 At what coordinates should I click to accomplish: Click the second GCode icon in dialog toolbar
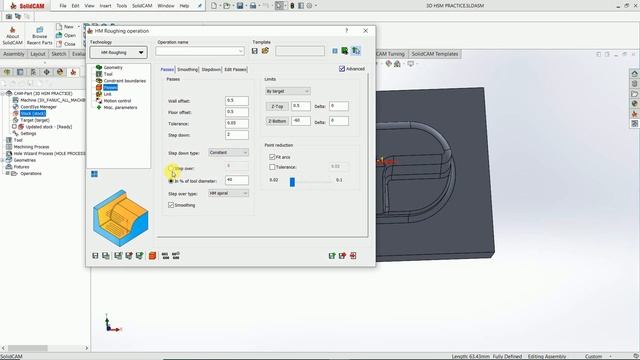176,256
